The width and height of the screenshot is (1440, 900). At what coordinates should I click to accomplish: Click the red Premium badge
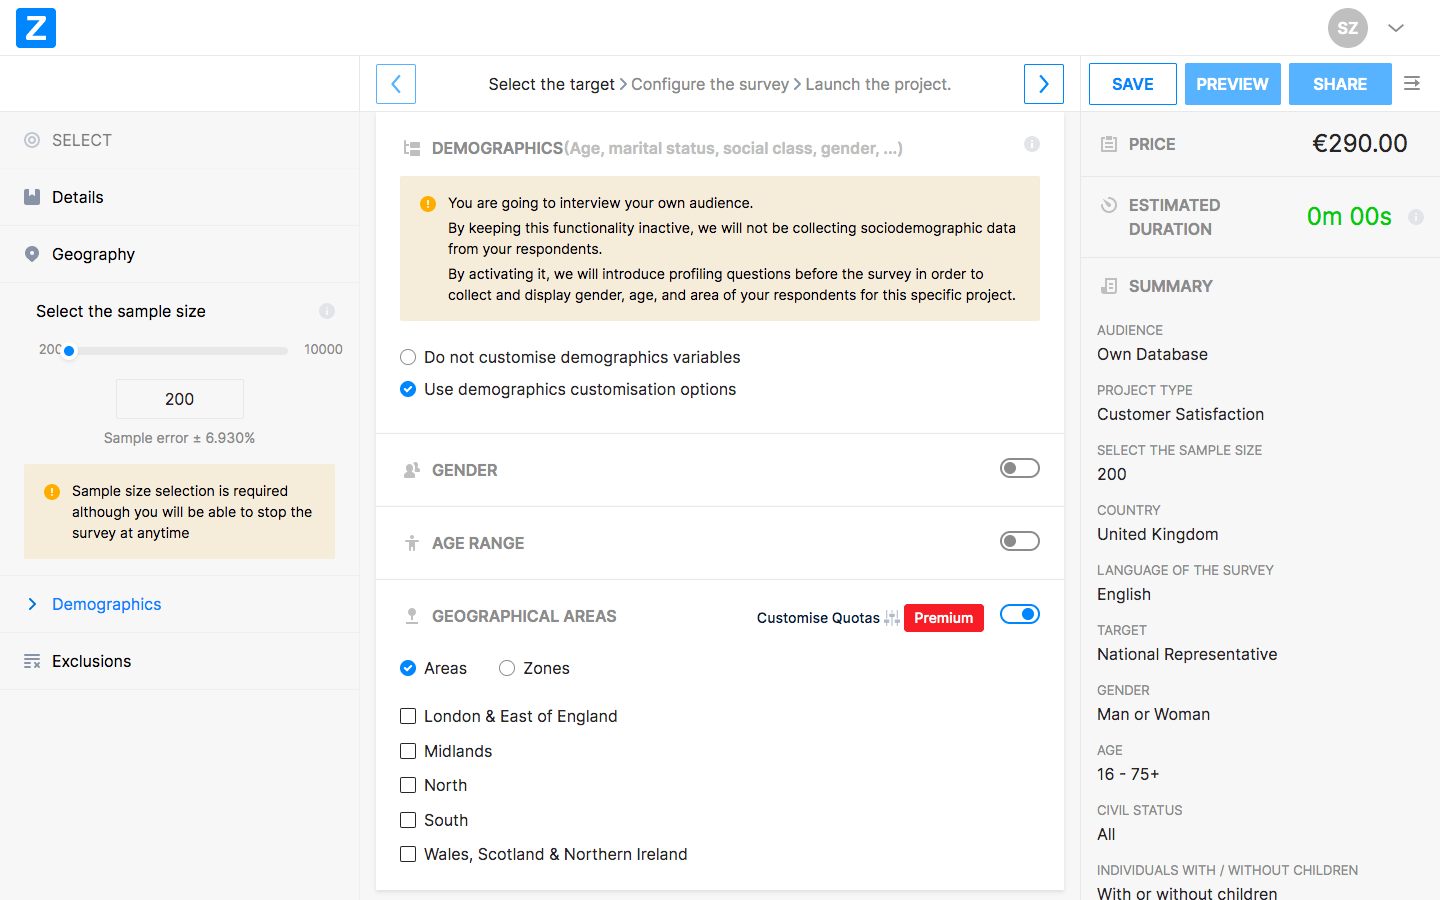tap(943, 617)
